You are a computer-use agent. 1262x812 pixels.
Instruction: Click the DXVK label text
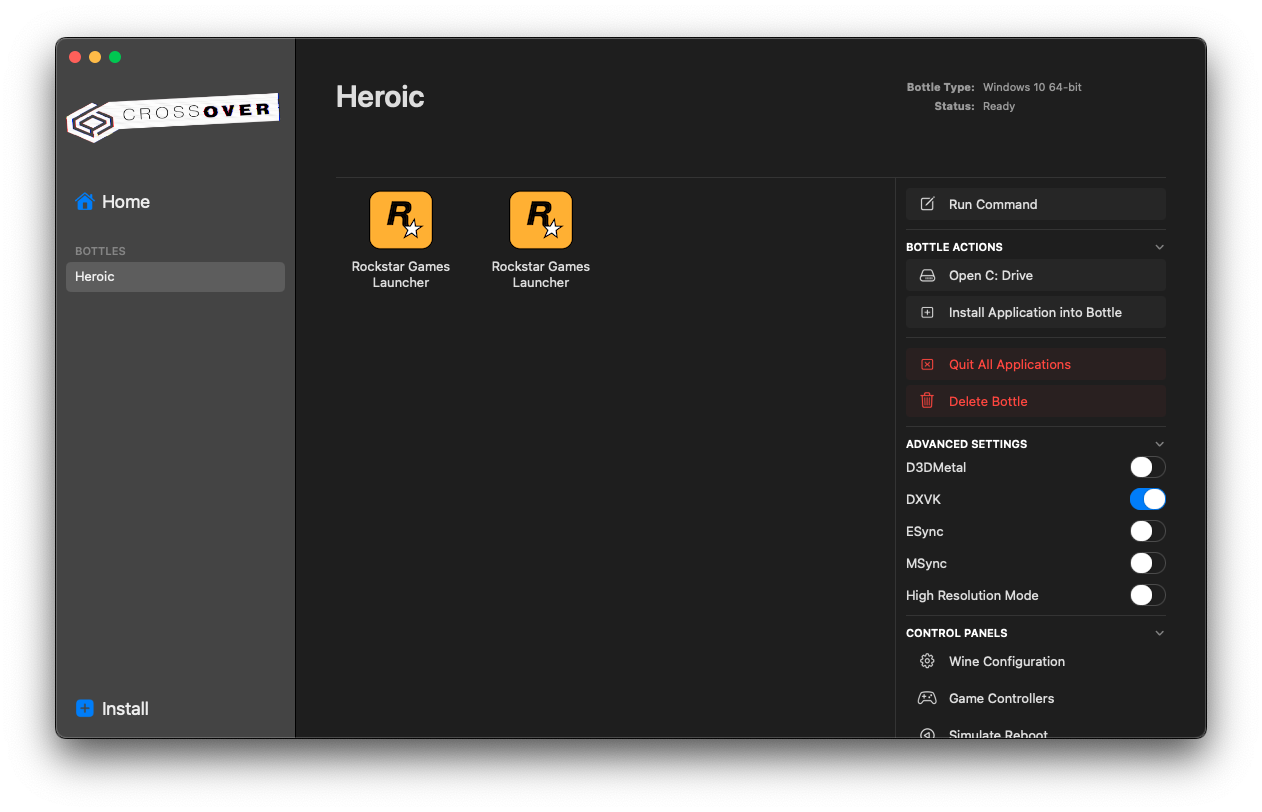923,499
